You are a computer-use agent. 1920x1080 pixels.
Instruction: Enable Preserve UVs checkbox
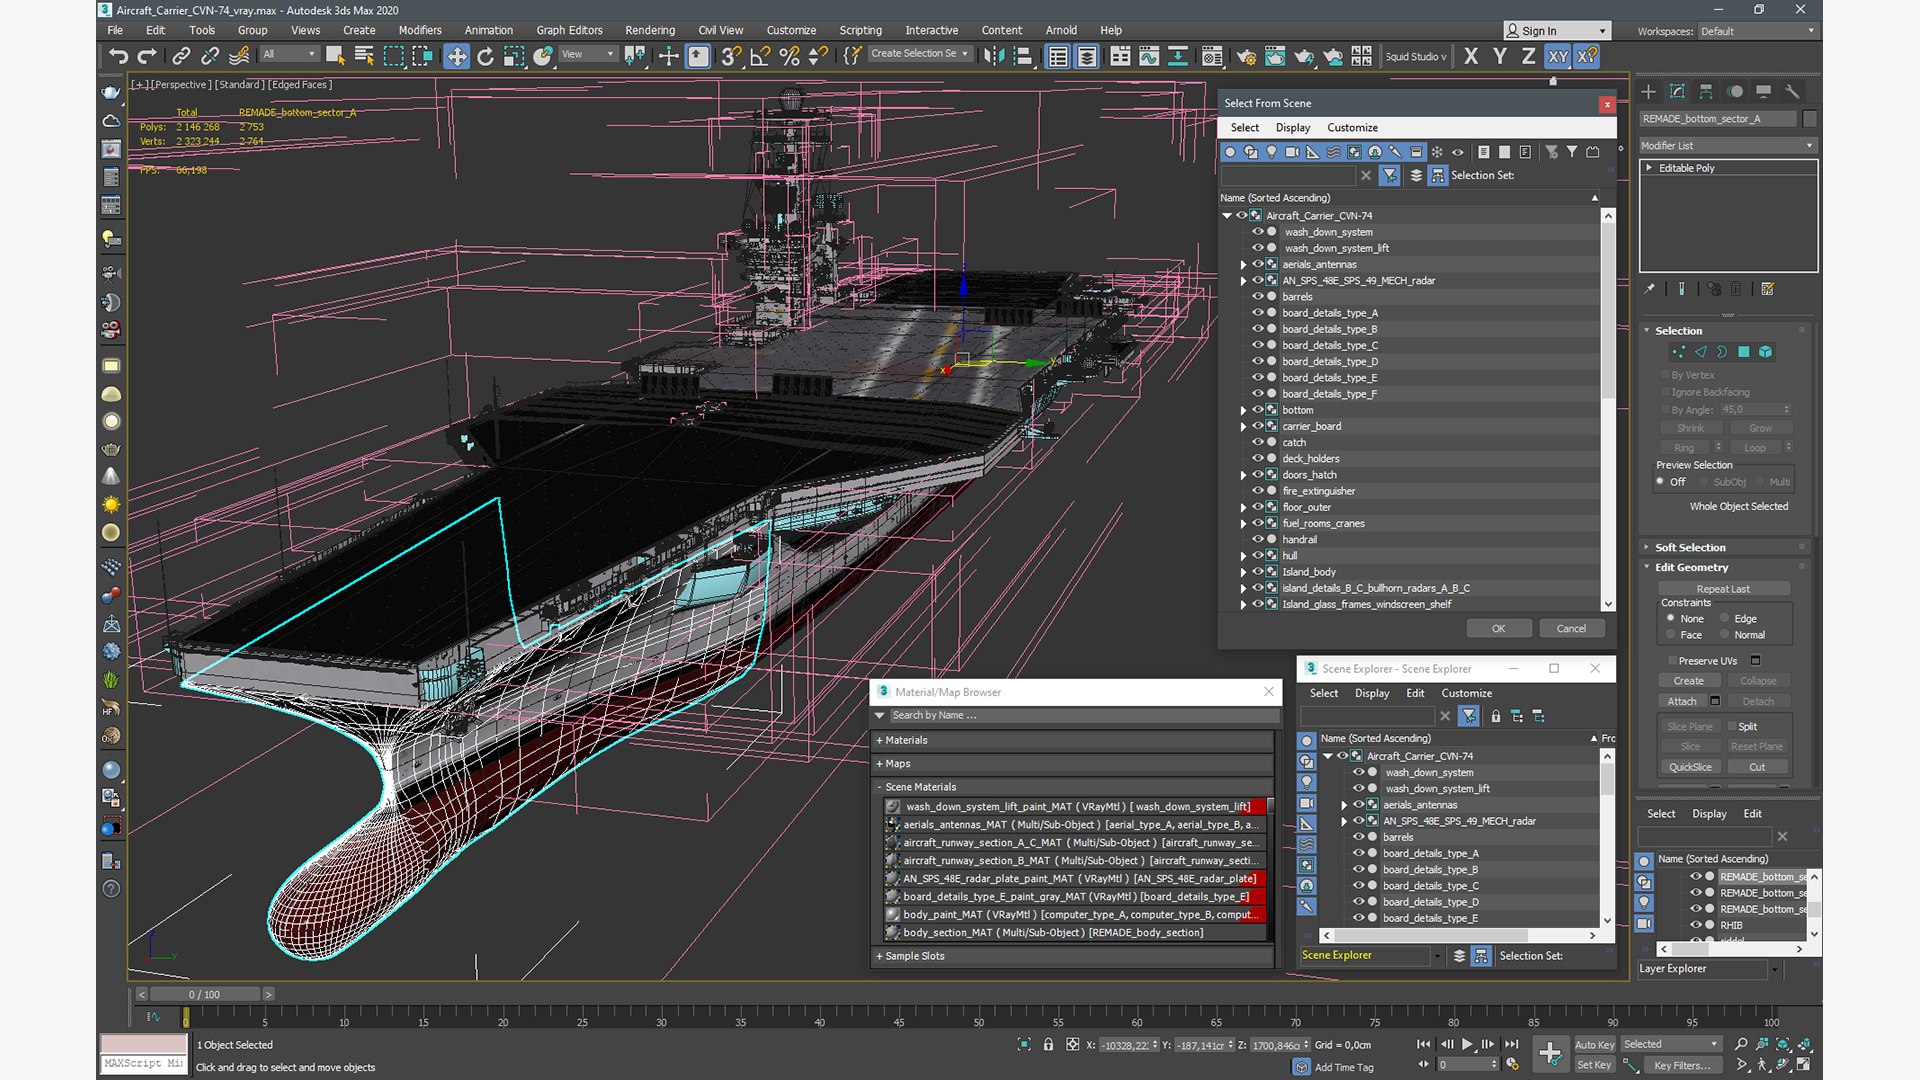[1671, 661]
